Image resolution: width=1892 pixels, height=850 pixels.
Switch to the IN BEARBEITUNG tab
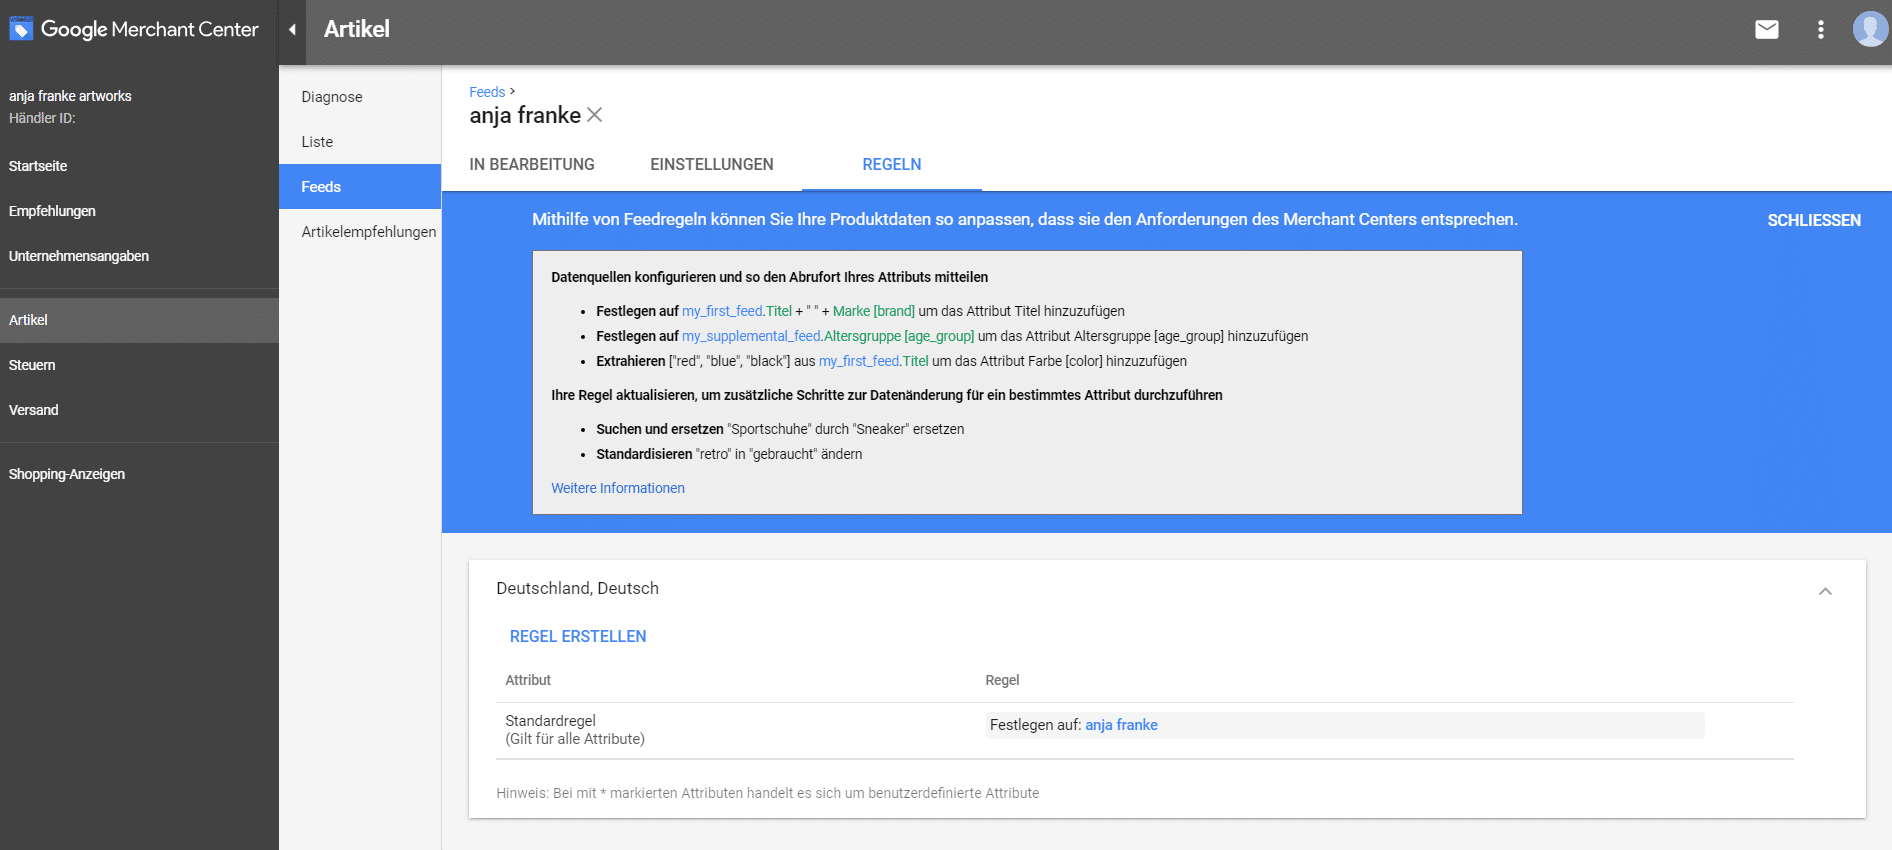pyautogui.click(x=532, y=164)
